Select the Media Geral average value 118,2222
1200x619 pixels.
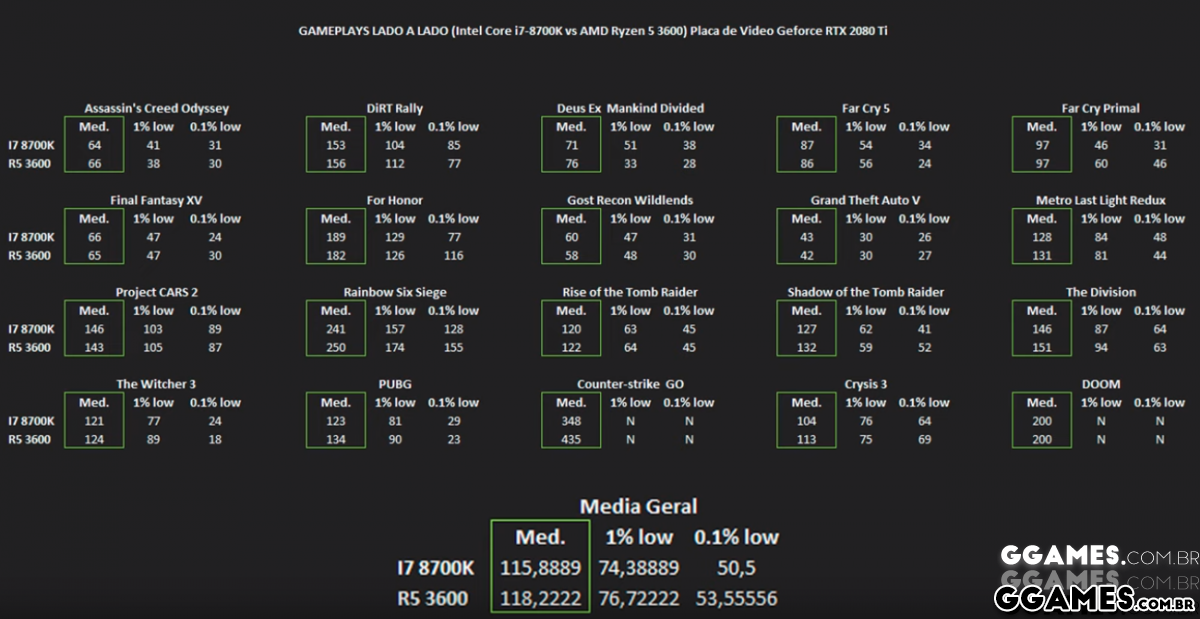(539, 598)
